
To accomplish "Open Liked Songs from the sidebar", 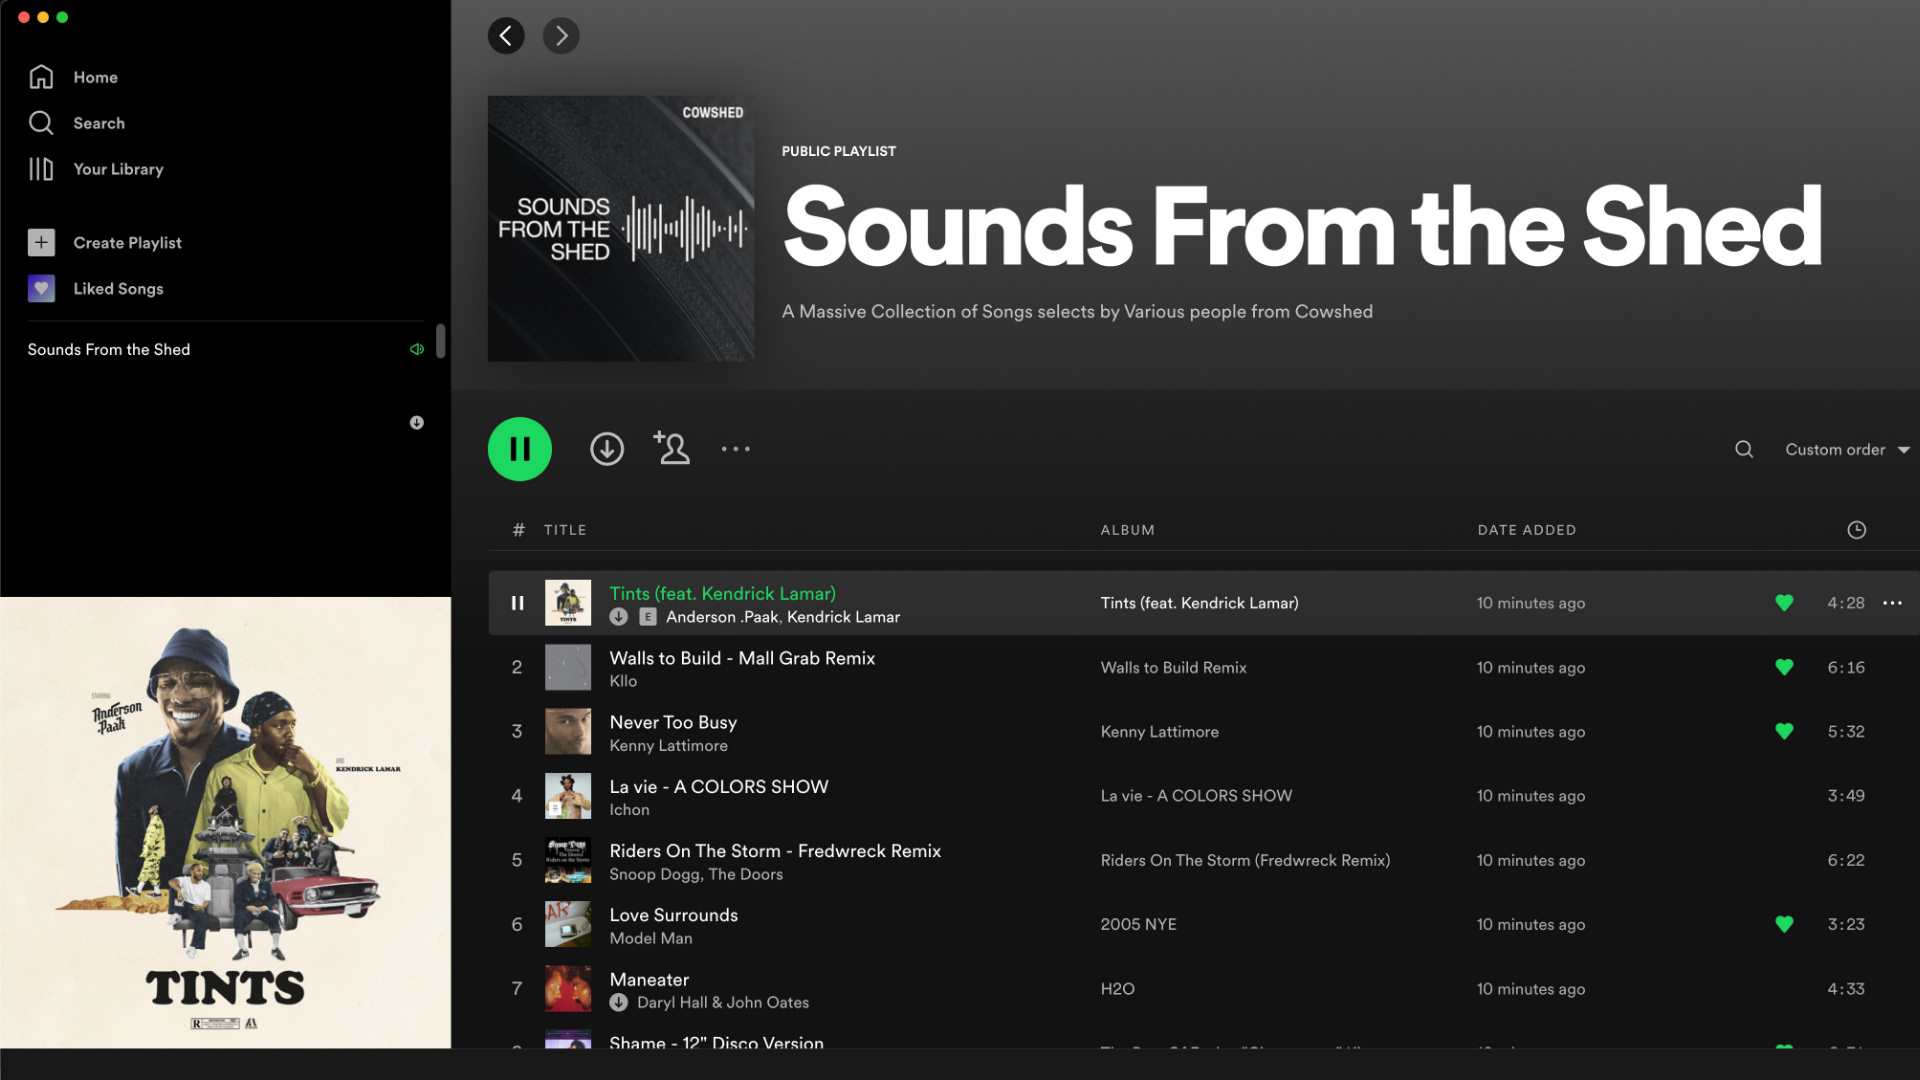I will click(117, 289).
